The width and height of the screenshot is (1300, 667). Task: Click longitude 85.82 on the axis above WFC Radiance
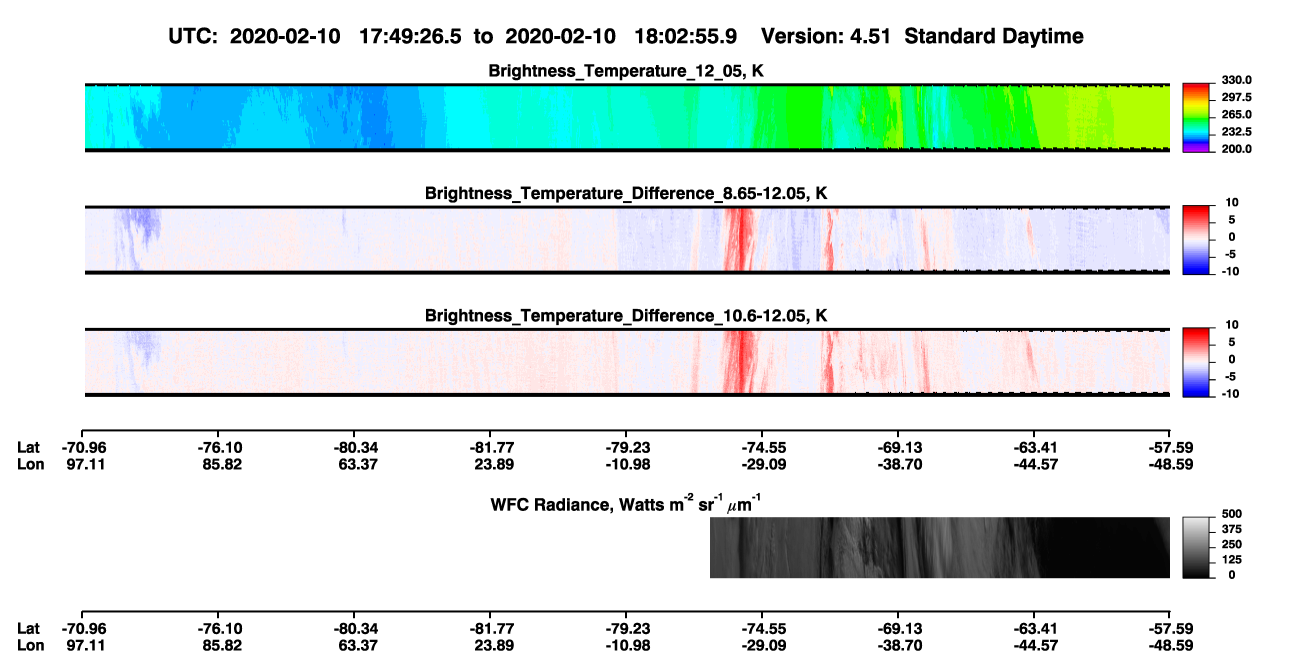click(x=220, y=465)
